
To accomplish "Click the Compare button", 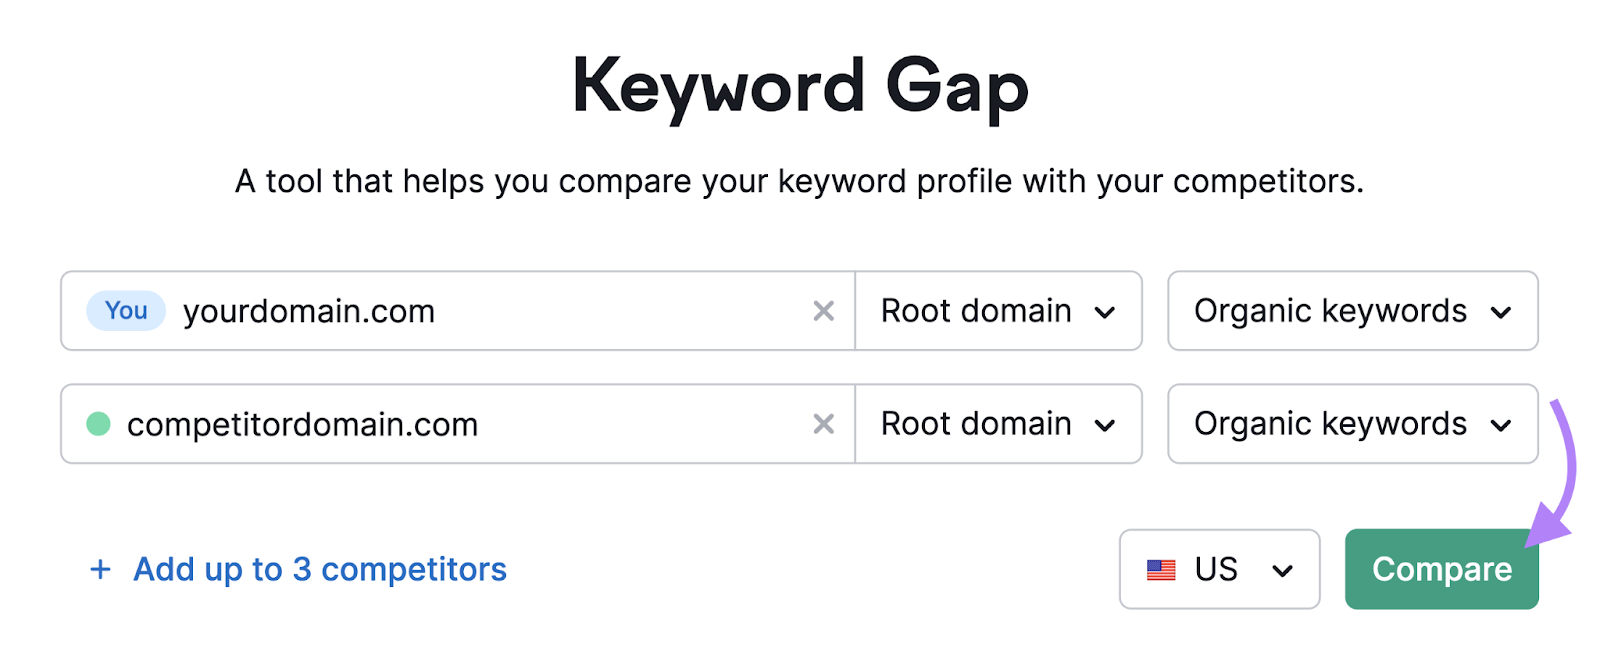I will (1441, 569).
